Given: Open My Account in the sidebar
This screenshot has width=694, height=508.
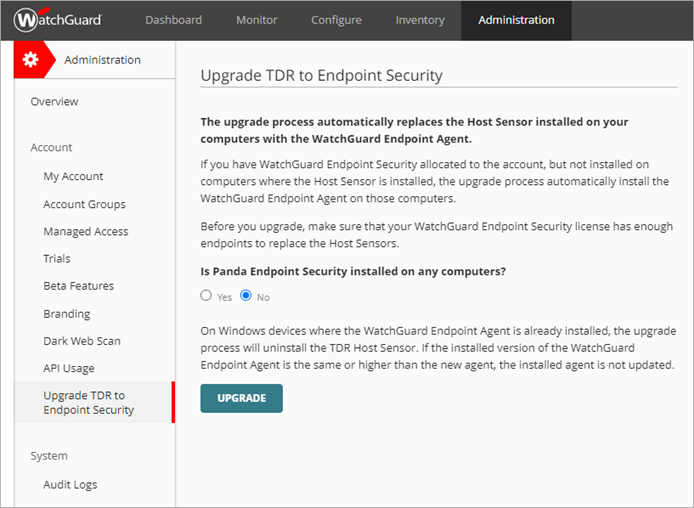Looking at the screenshot, I should [73, 177].
